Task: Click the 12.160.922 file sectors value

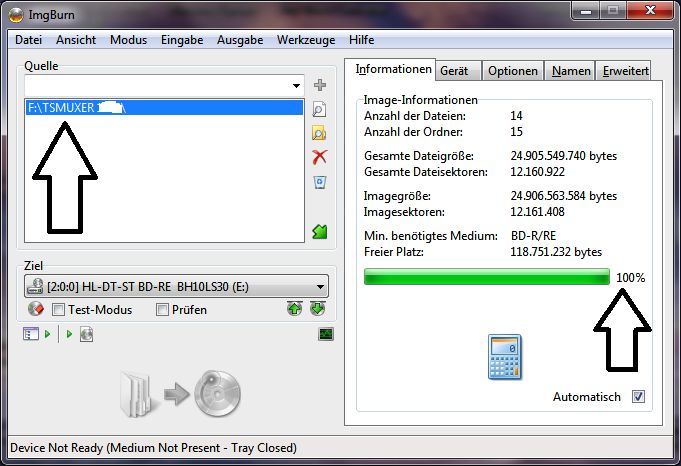Action: [537, 172]
